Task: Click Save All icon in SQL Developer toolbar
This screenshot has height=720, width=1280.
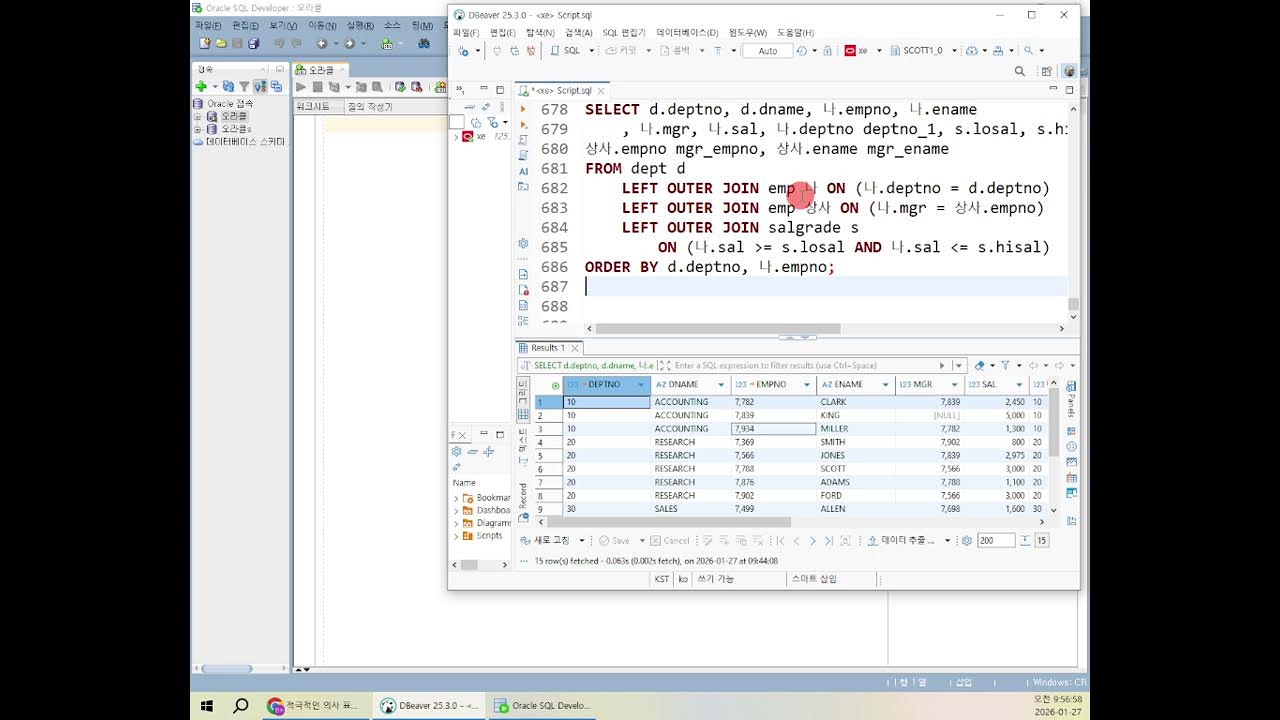Action: point(253,43)
